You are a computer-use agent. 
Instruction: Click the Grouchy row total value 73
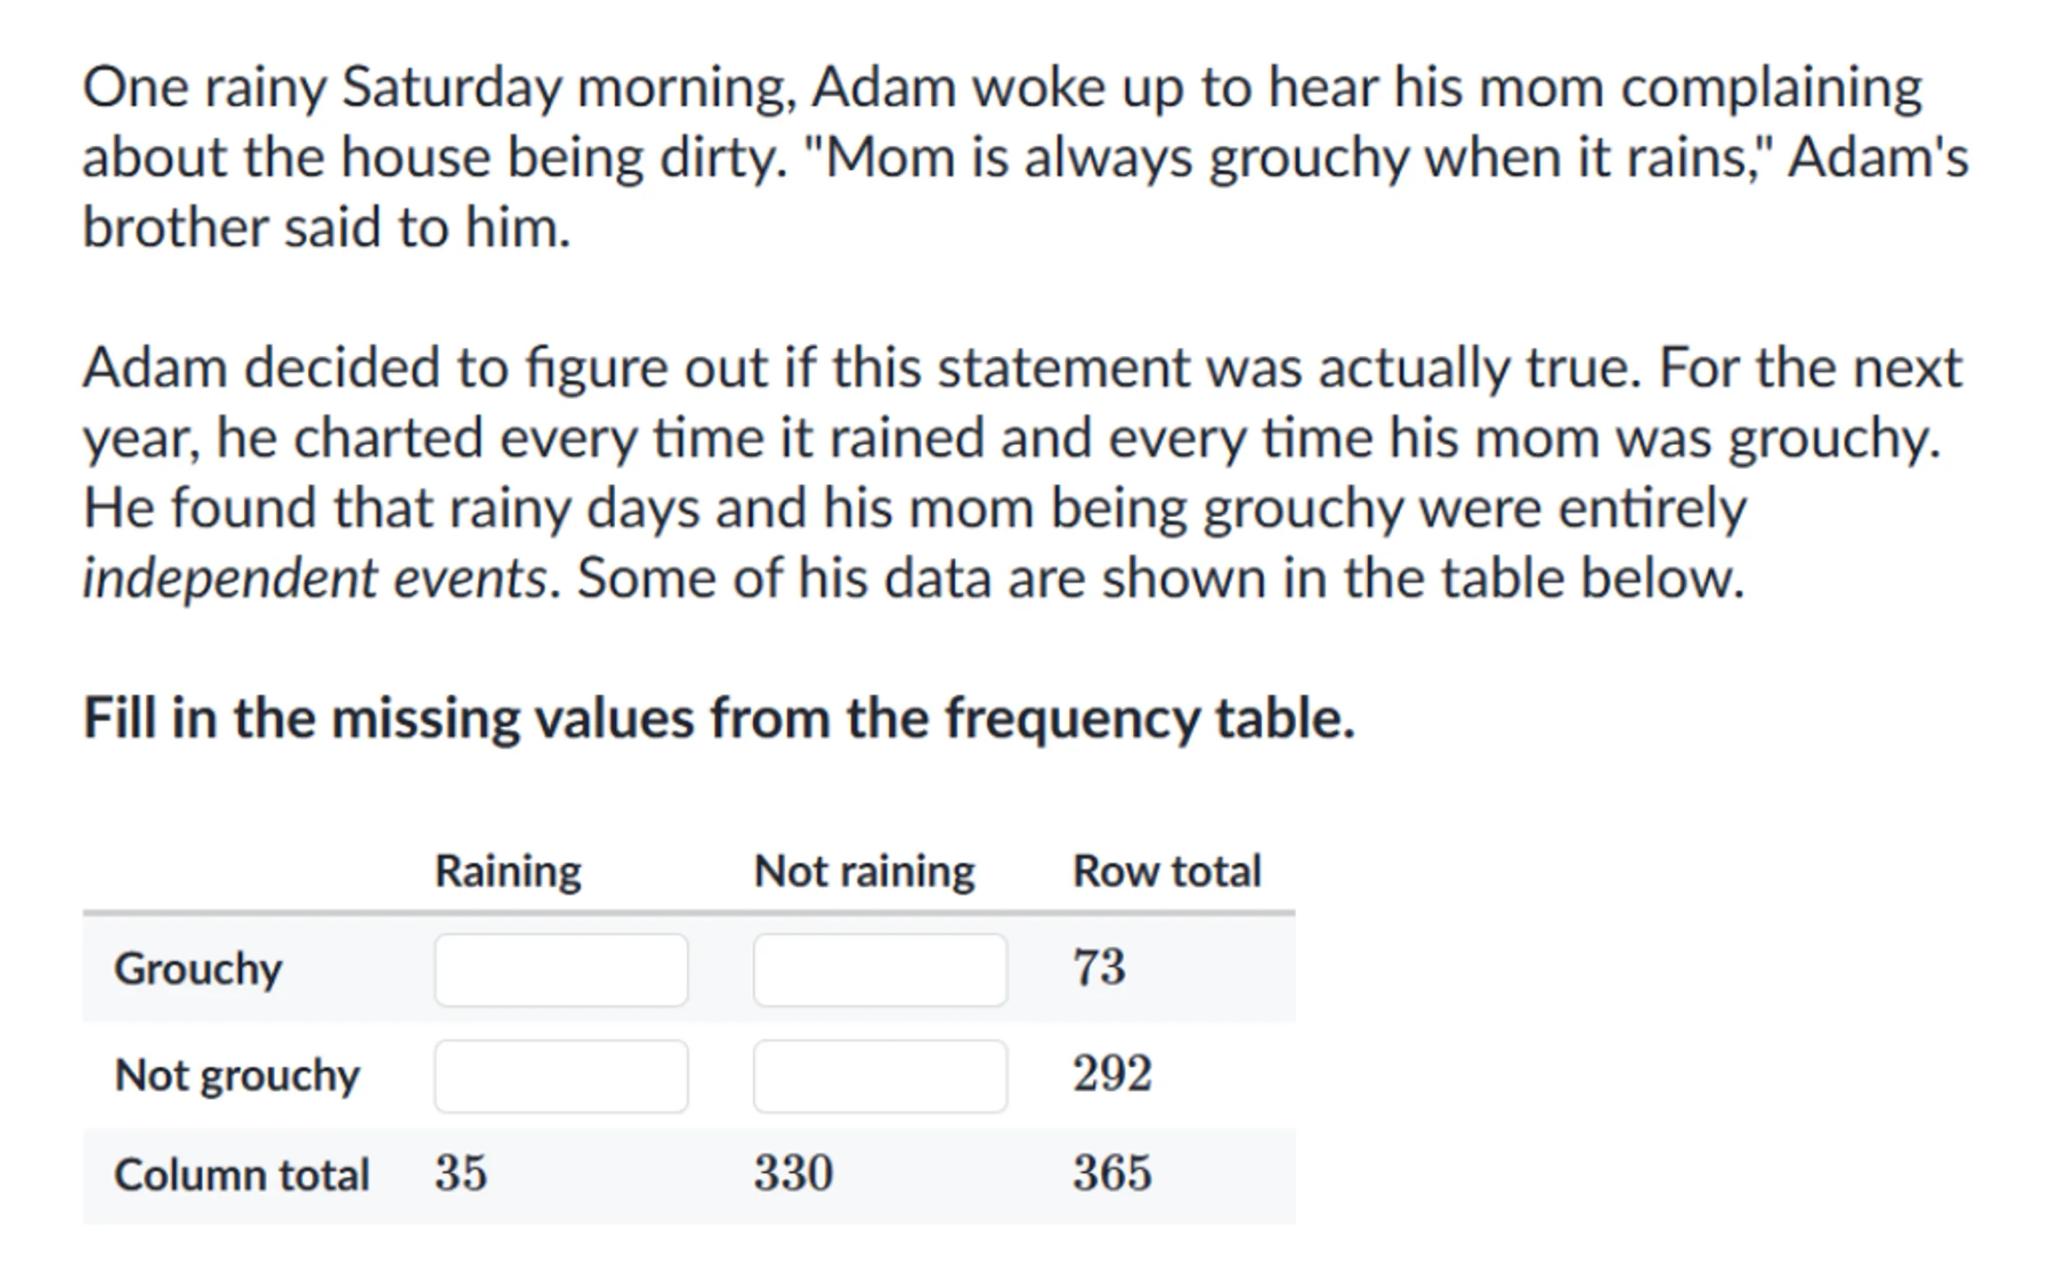point(1099,968)
